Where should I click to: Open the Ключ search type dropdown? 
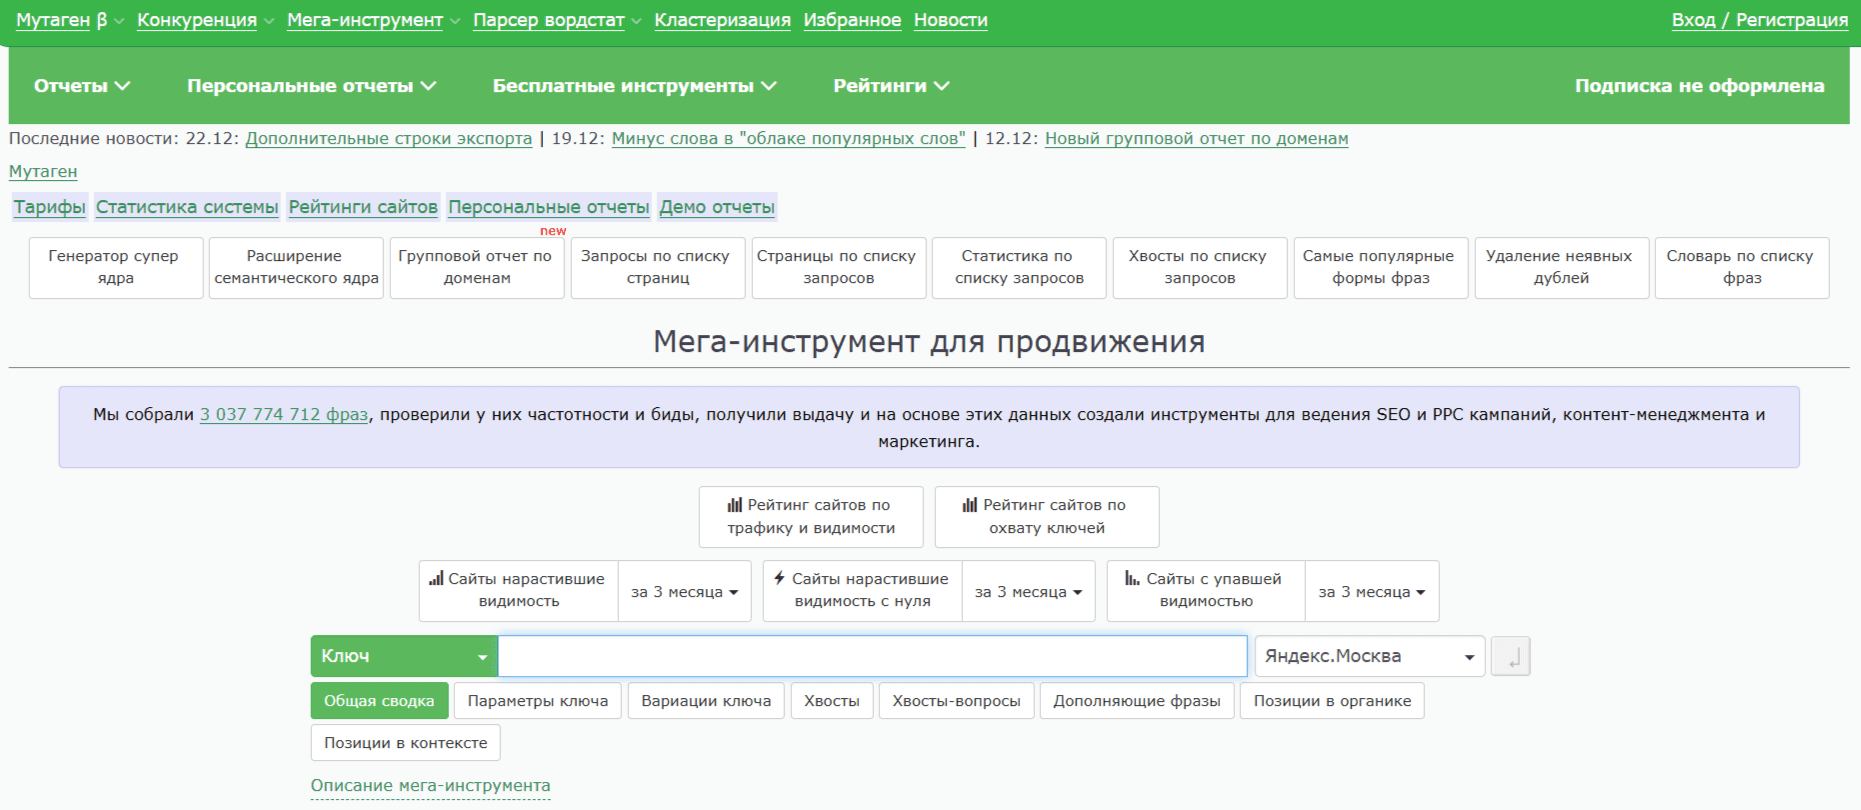[x=404, y=656]
